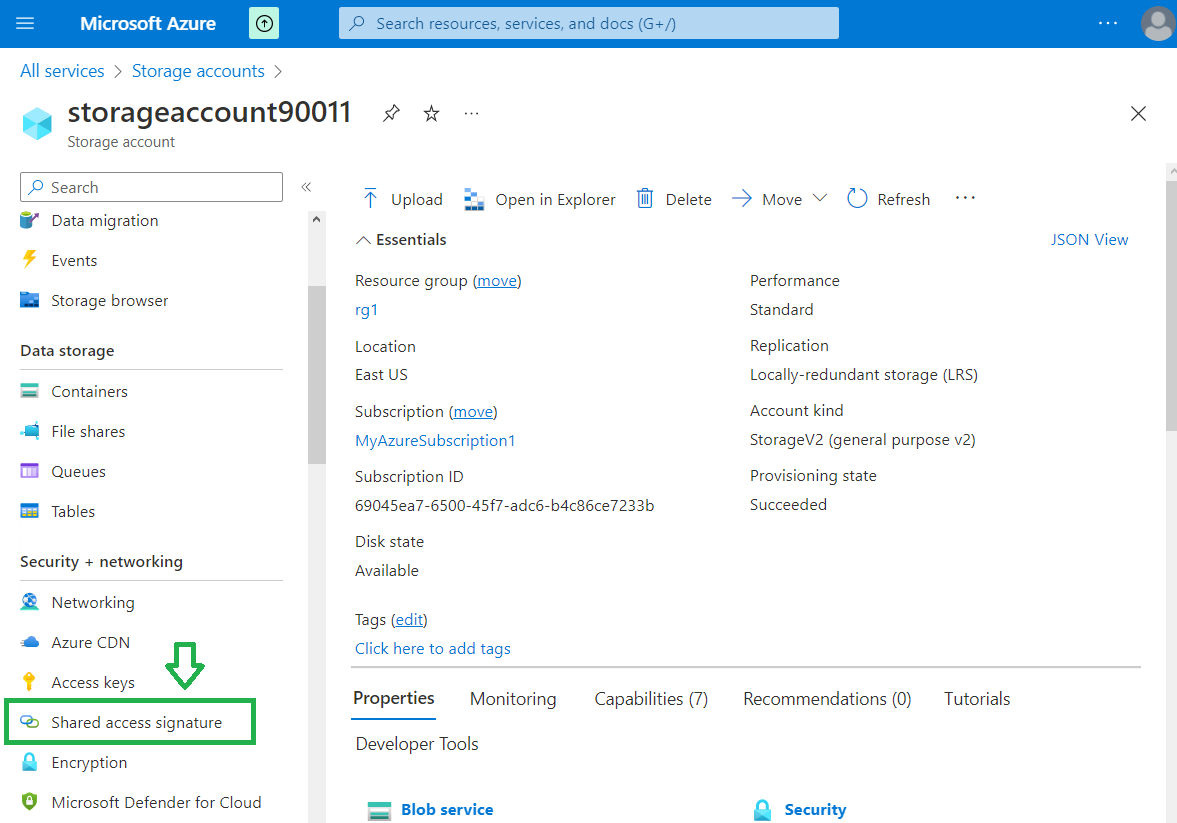Click the main pane vertical scrollbar

point(1172,305)
